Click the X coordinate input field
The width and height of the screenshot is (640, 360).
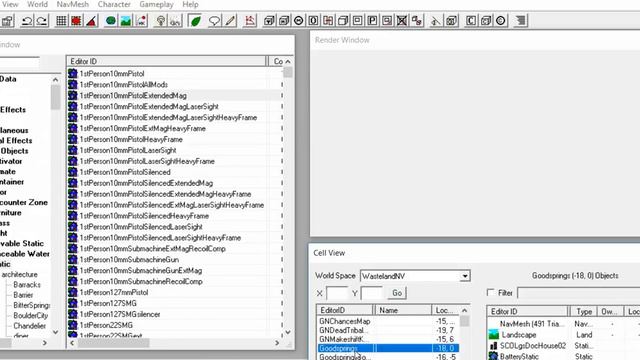click(x=337, y=293)
